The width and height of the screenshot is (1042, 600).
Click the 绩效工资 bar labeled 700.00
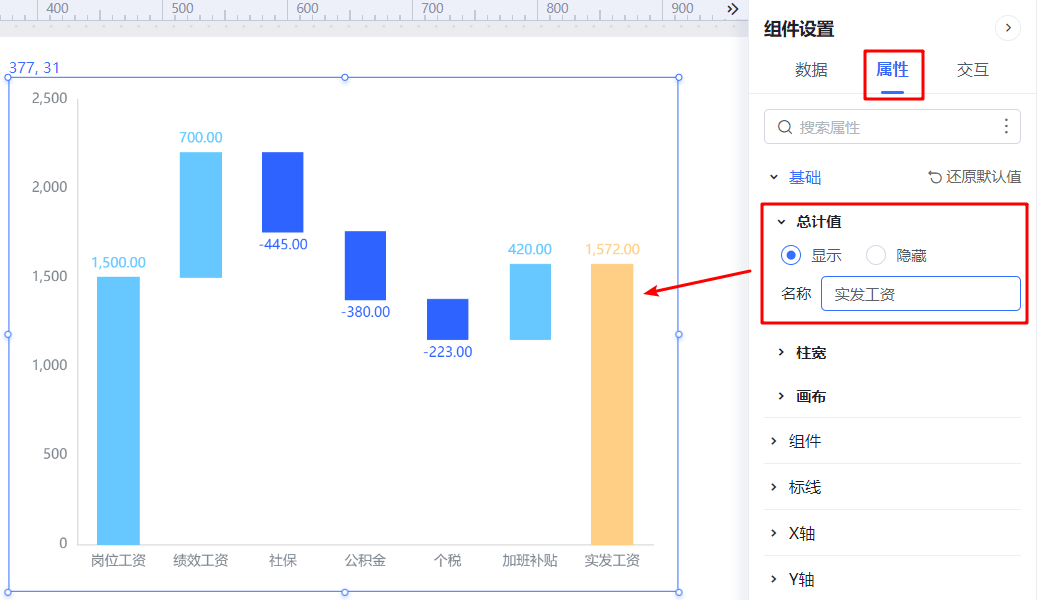click(x=201, y=215)
